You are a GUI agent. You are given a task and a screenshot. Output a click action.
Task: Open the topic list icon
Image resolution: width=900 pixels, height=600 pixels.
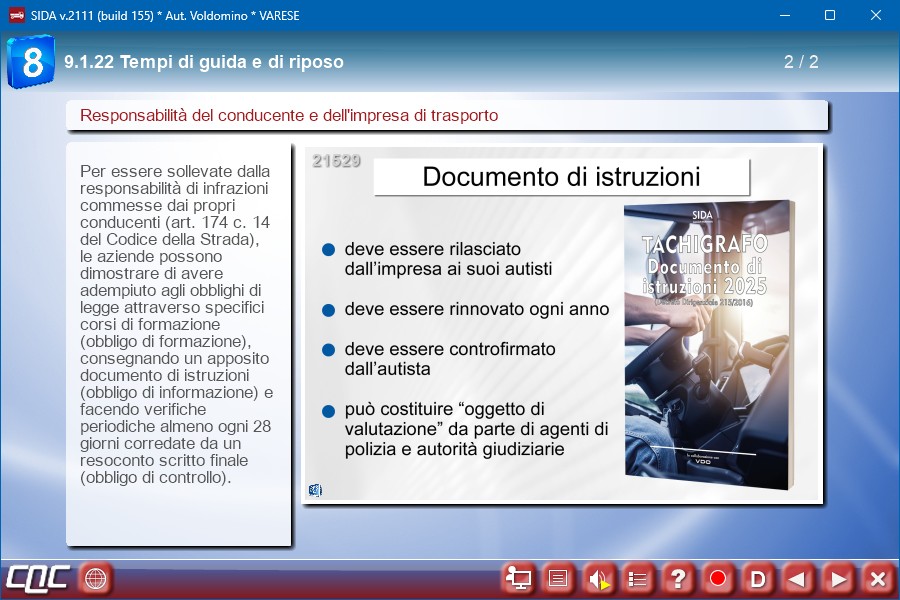click(638, 578)
